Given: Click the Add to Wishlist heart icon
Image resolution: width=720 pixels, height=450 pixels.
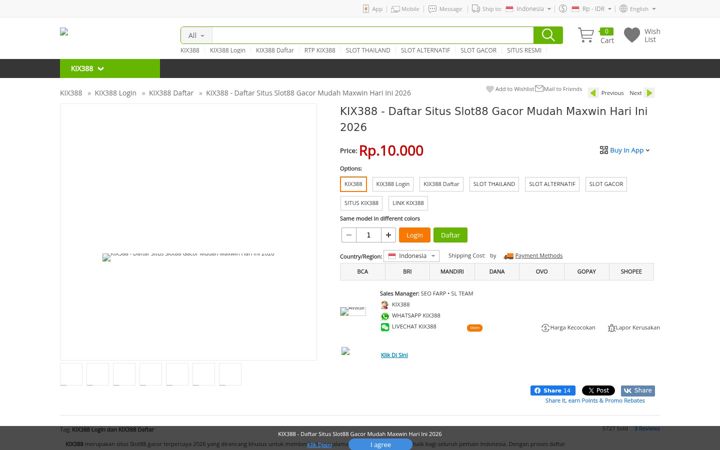Looking at the screenshot, I should tap(489, 89).
